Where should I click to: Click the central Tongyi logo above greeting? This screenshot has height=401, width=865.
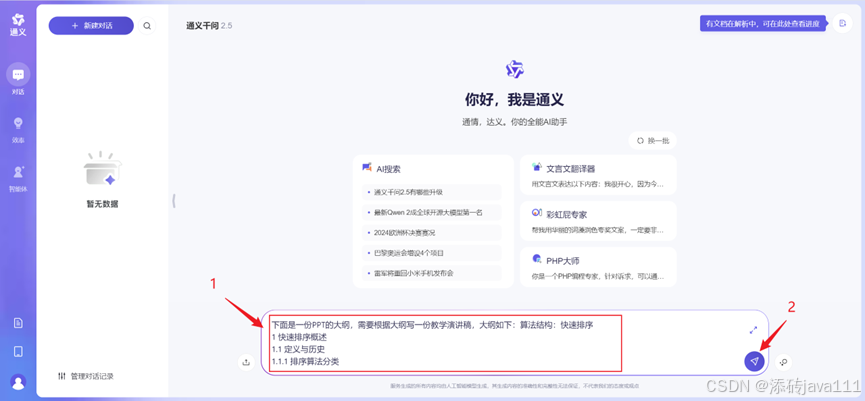pyautogui.click(x=514, y=69)
